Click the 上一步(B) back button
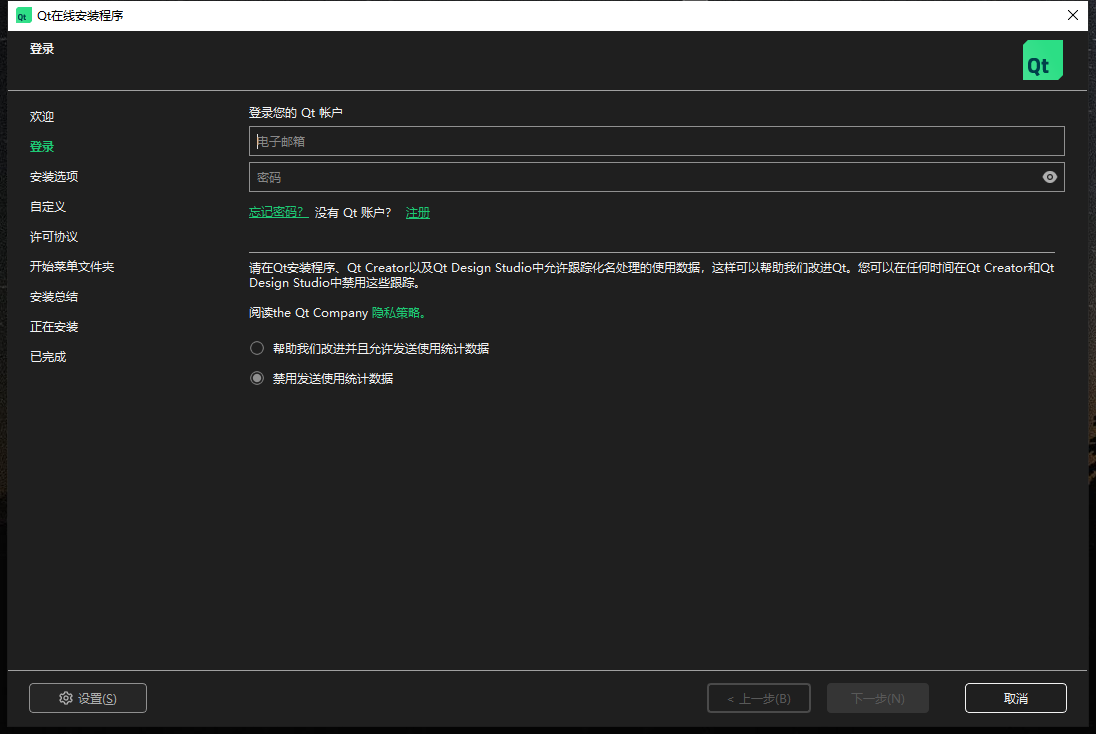The image size is (1096, 734). (759, 698)
